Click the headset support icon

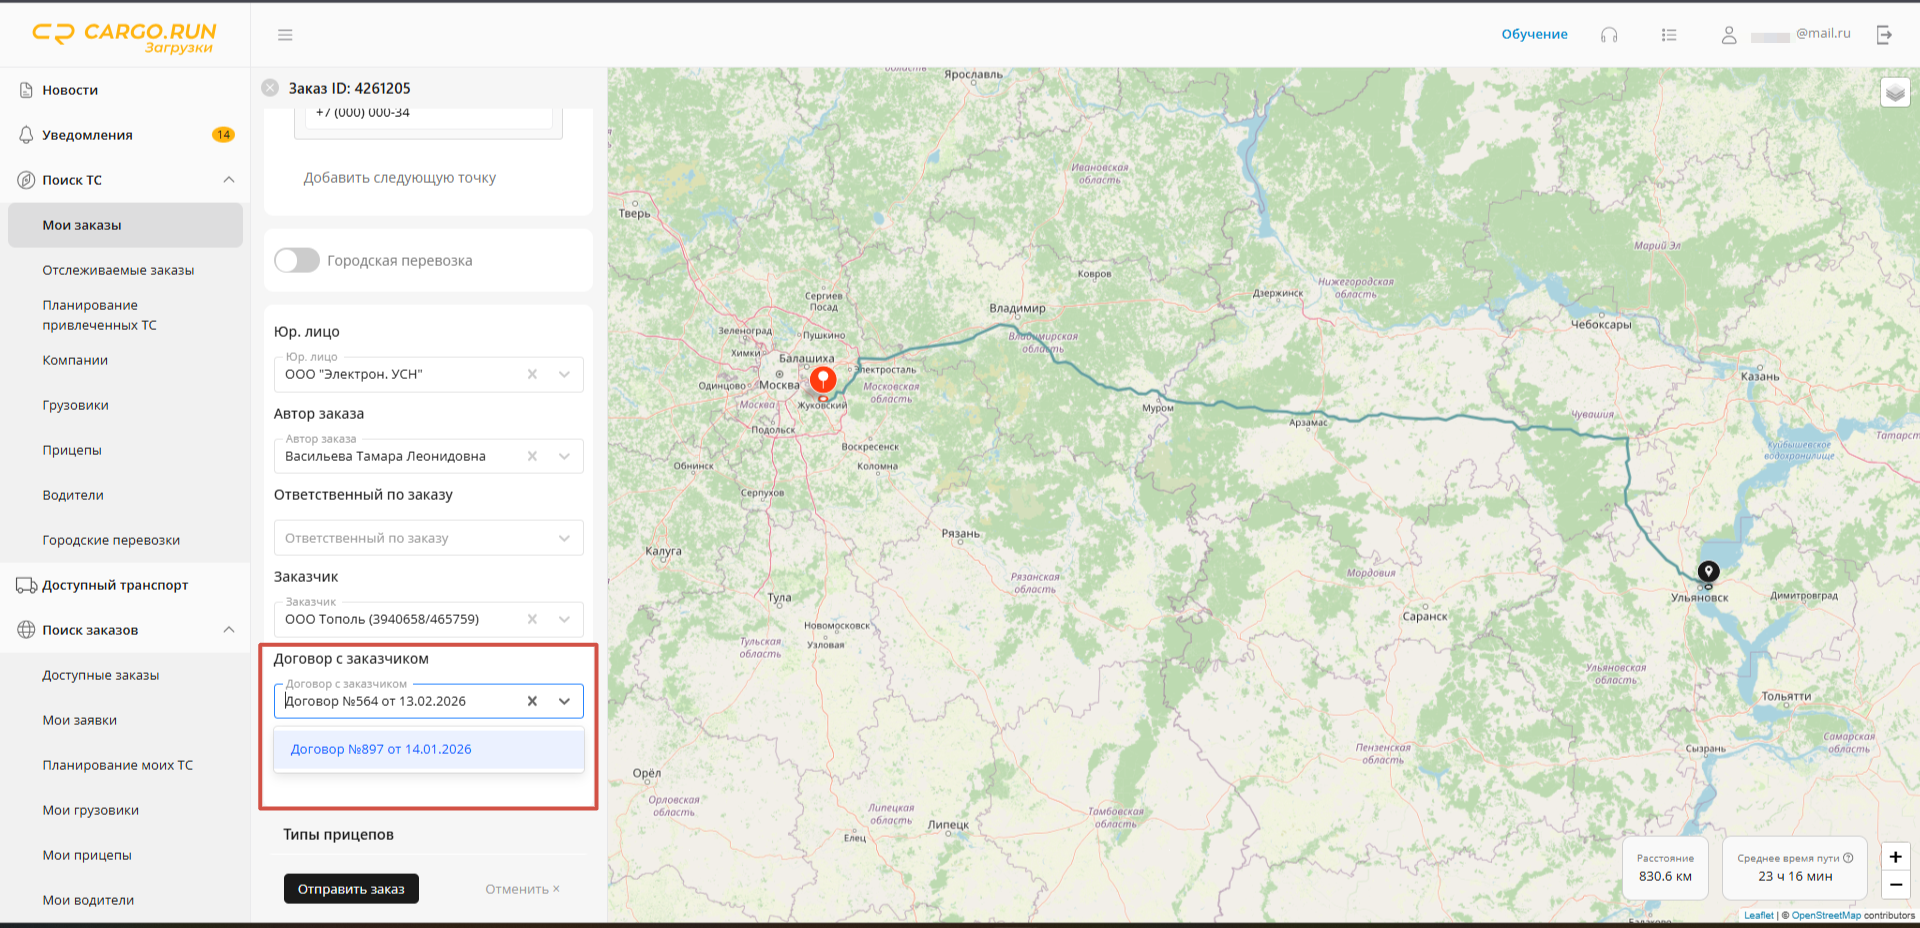[1609, 35]
